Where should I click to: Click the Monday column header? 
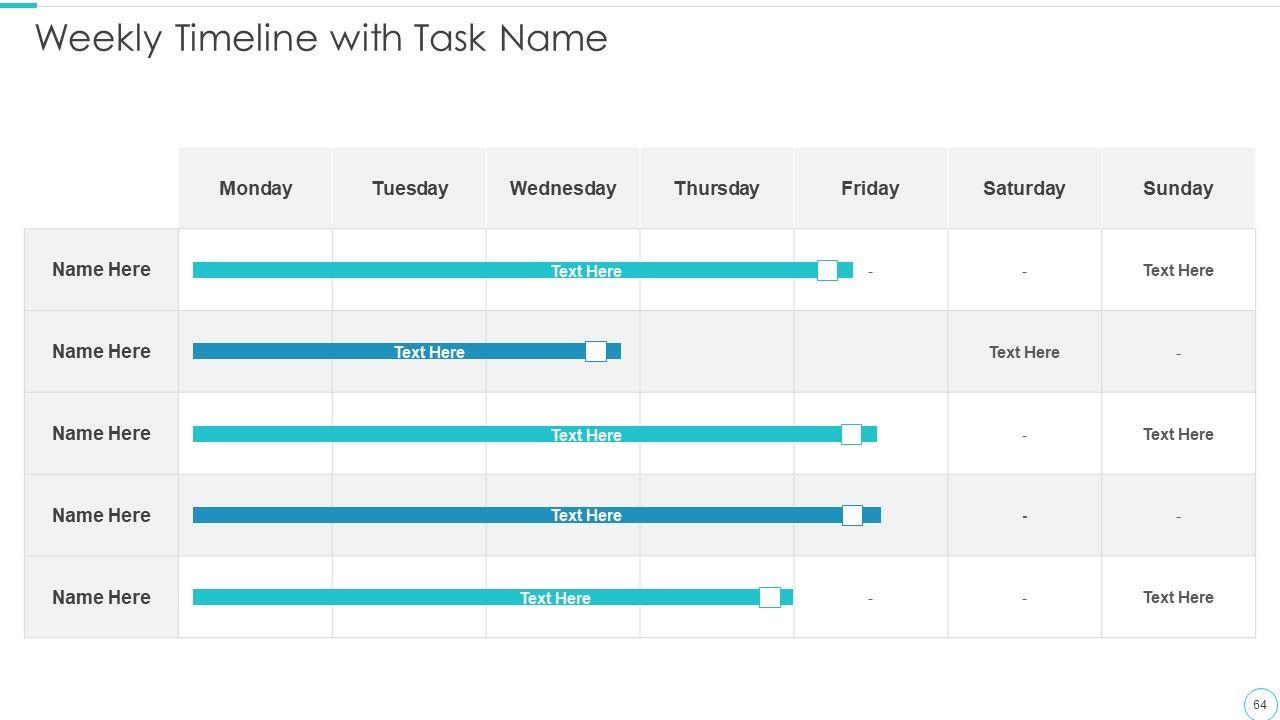click(255, 188)
